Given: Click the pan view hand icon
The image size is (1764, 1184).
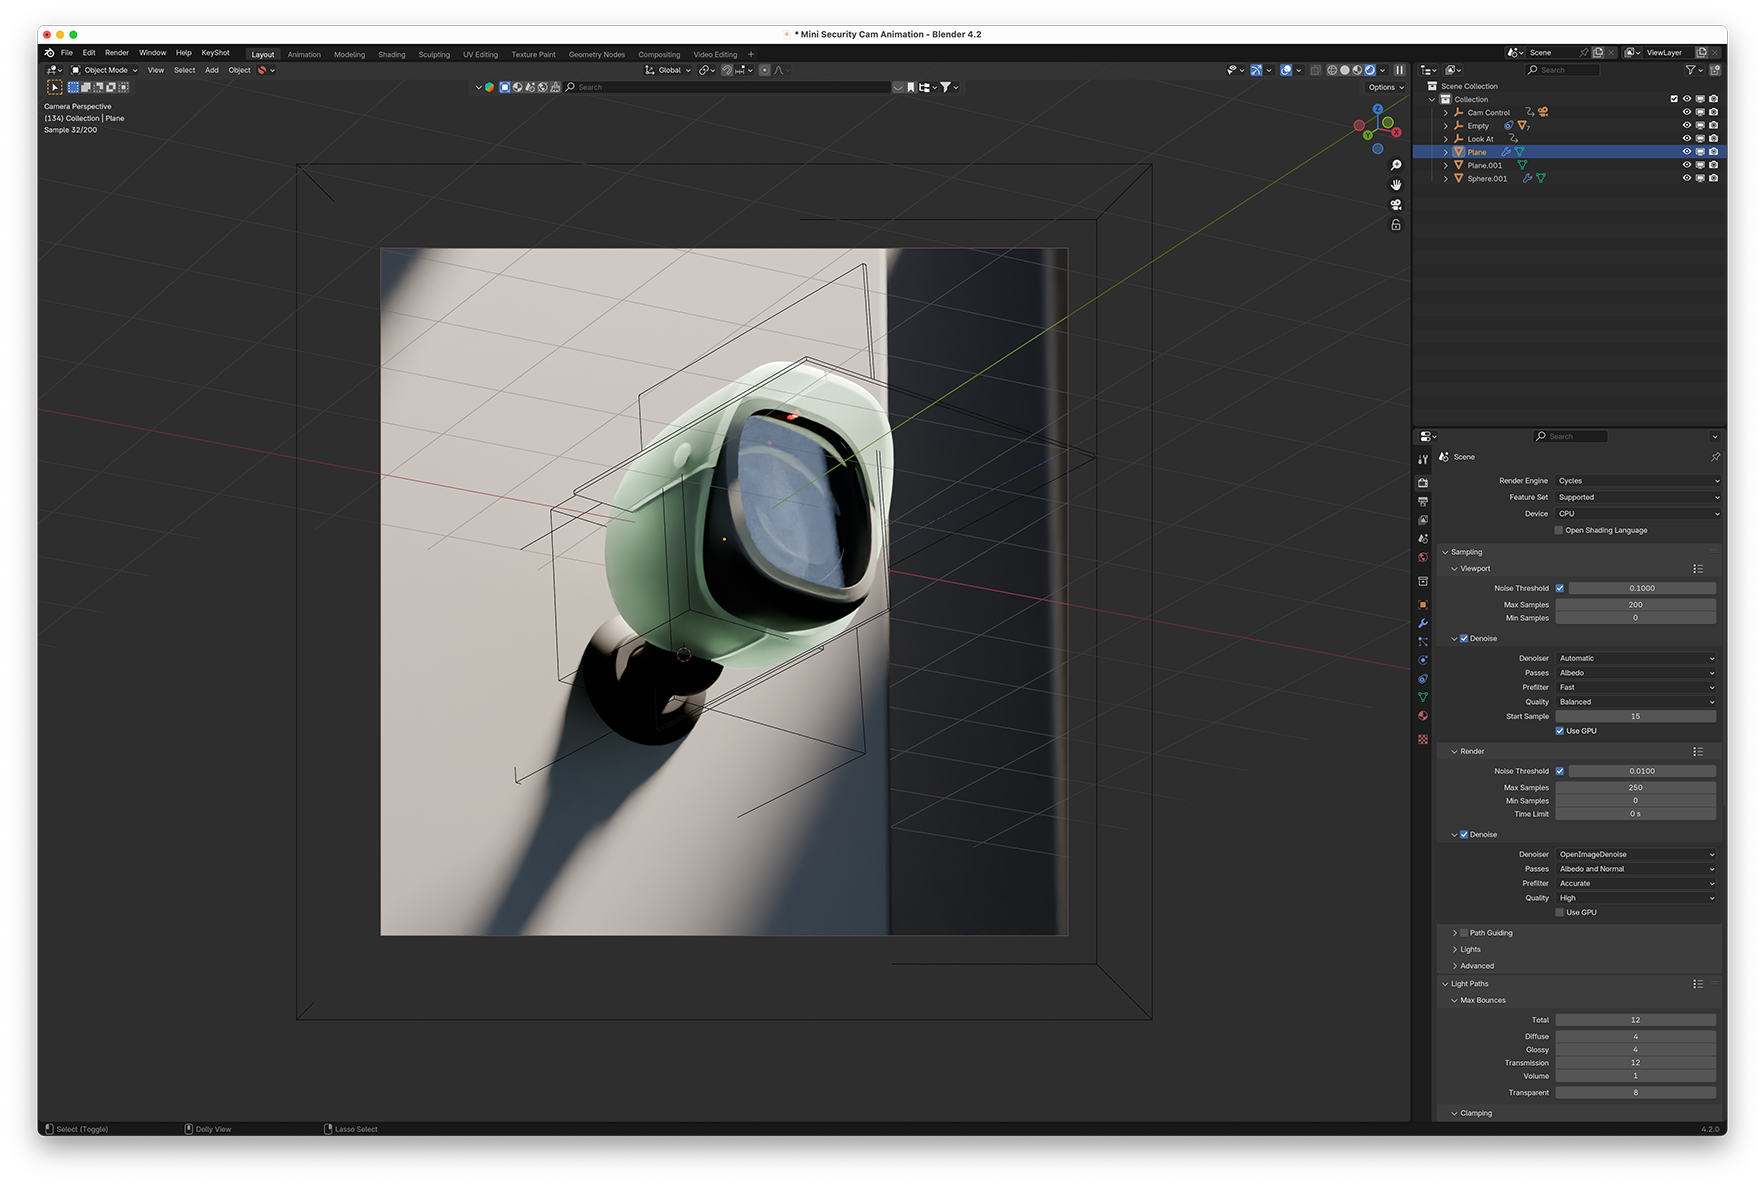Looking at the screenshot, I should [1396, 185].
